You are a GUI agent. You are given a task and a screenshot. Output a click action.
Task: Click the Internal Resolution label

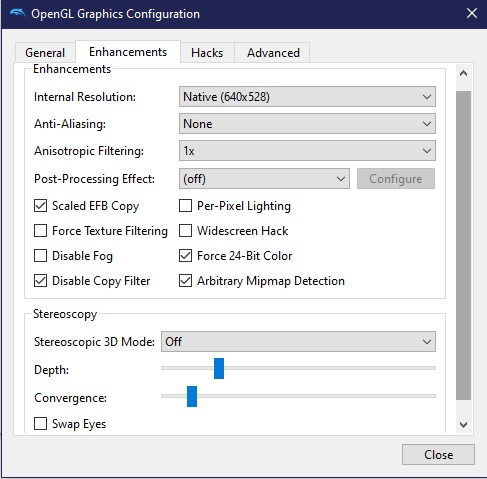[85, 97]
